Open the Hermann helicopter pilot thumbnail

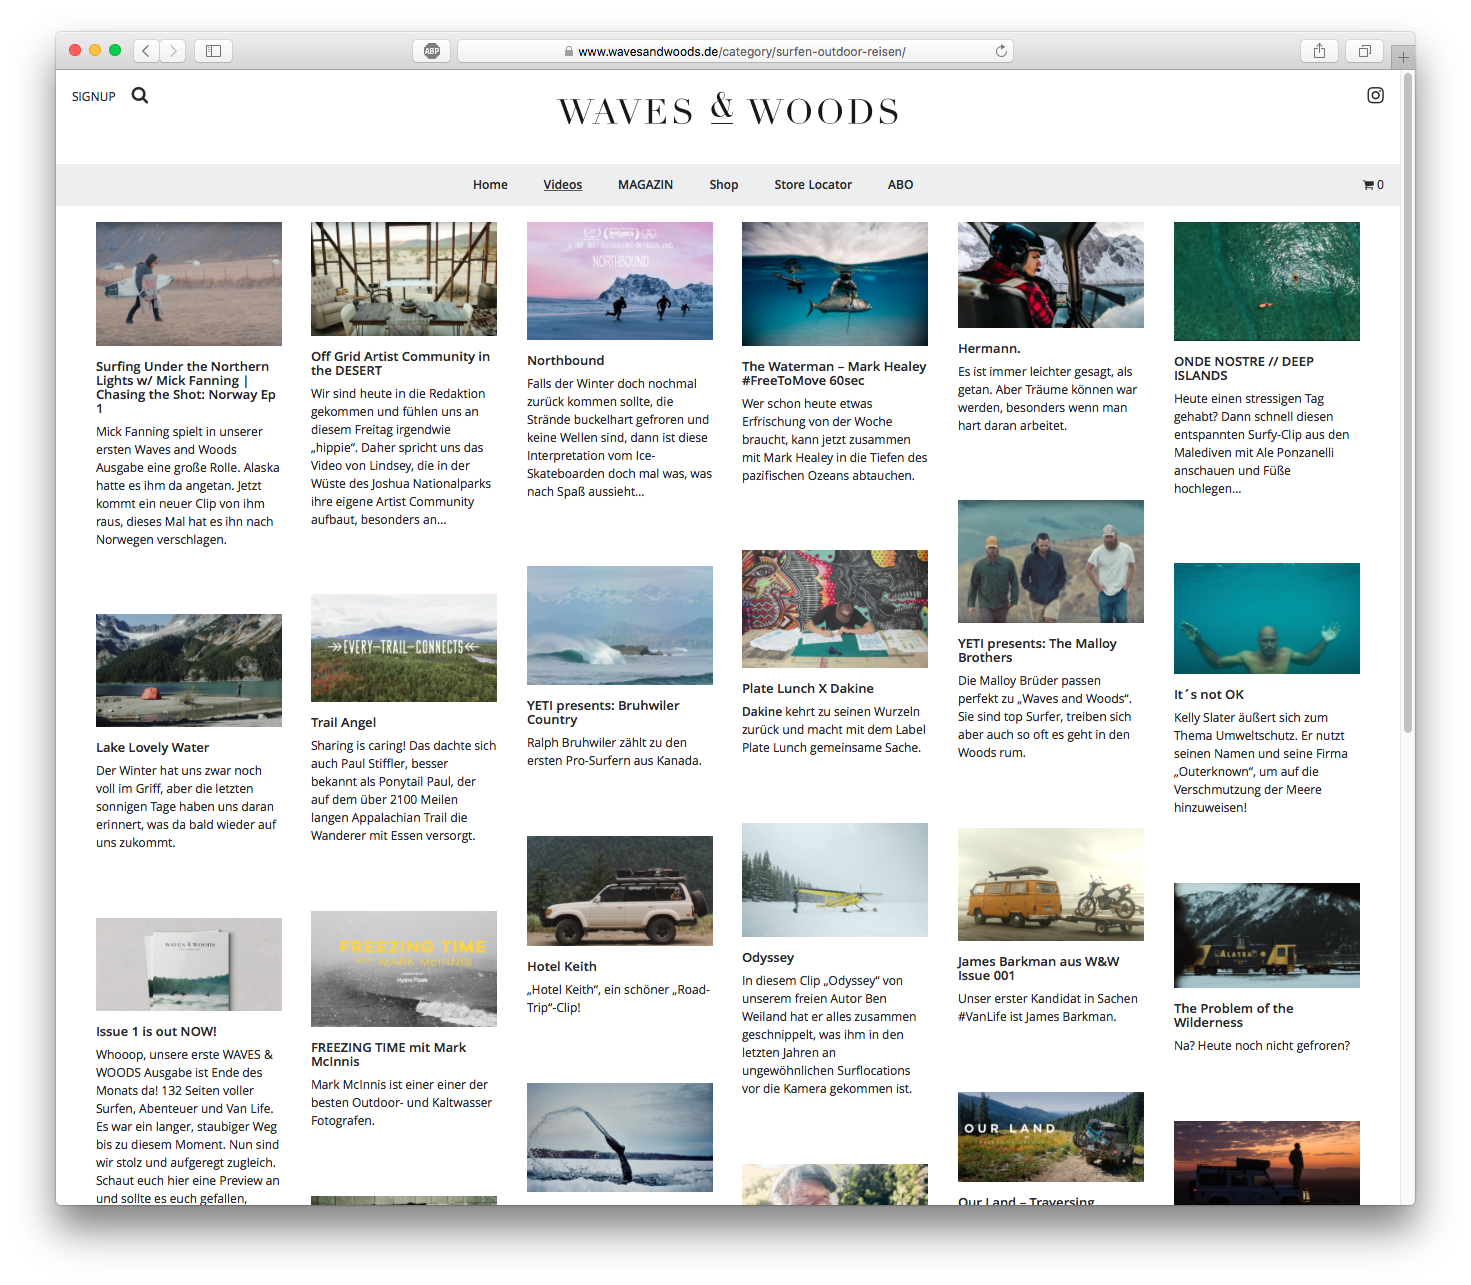pyautogui.click(x=1051, y=275)
